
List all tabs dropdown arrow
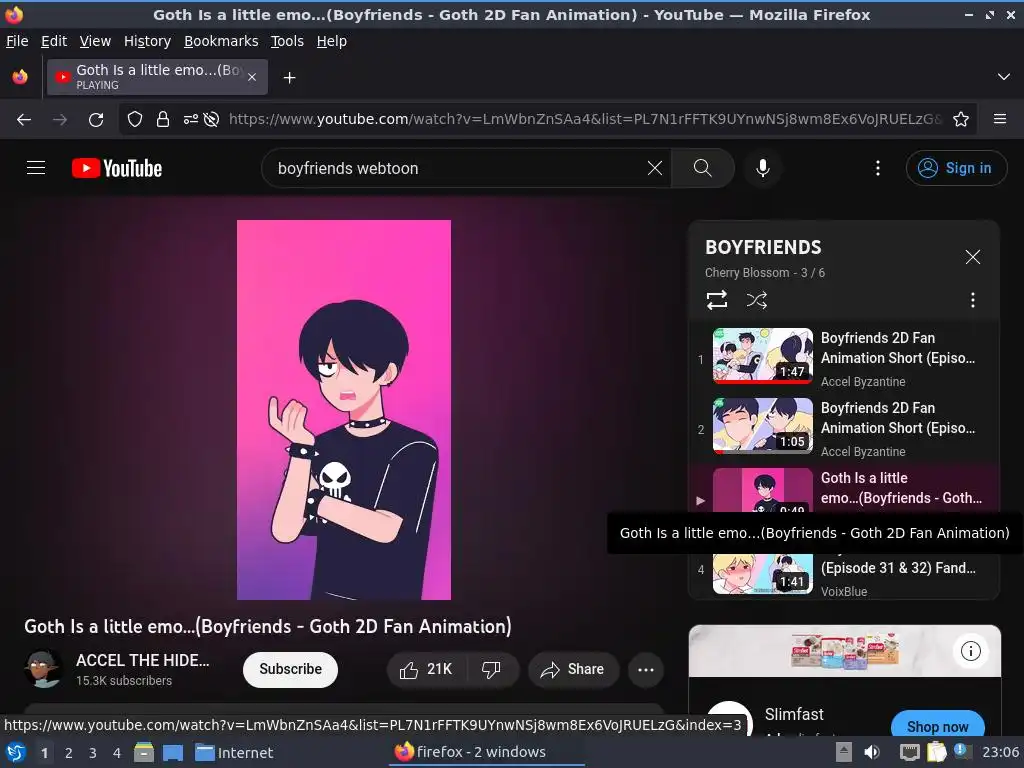click(x=1004, y=77)
